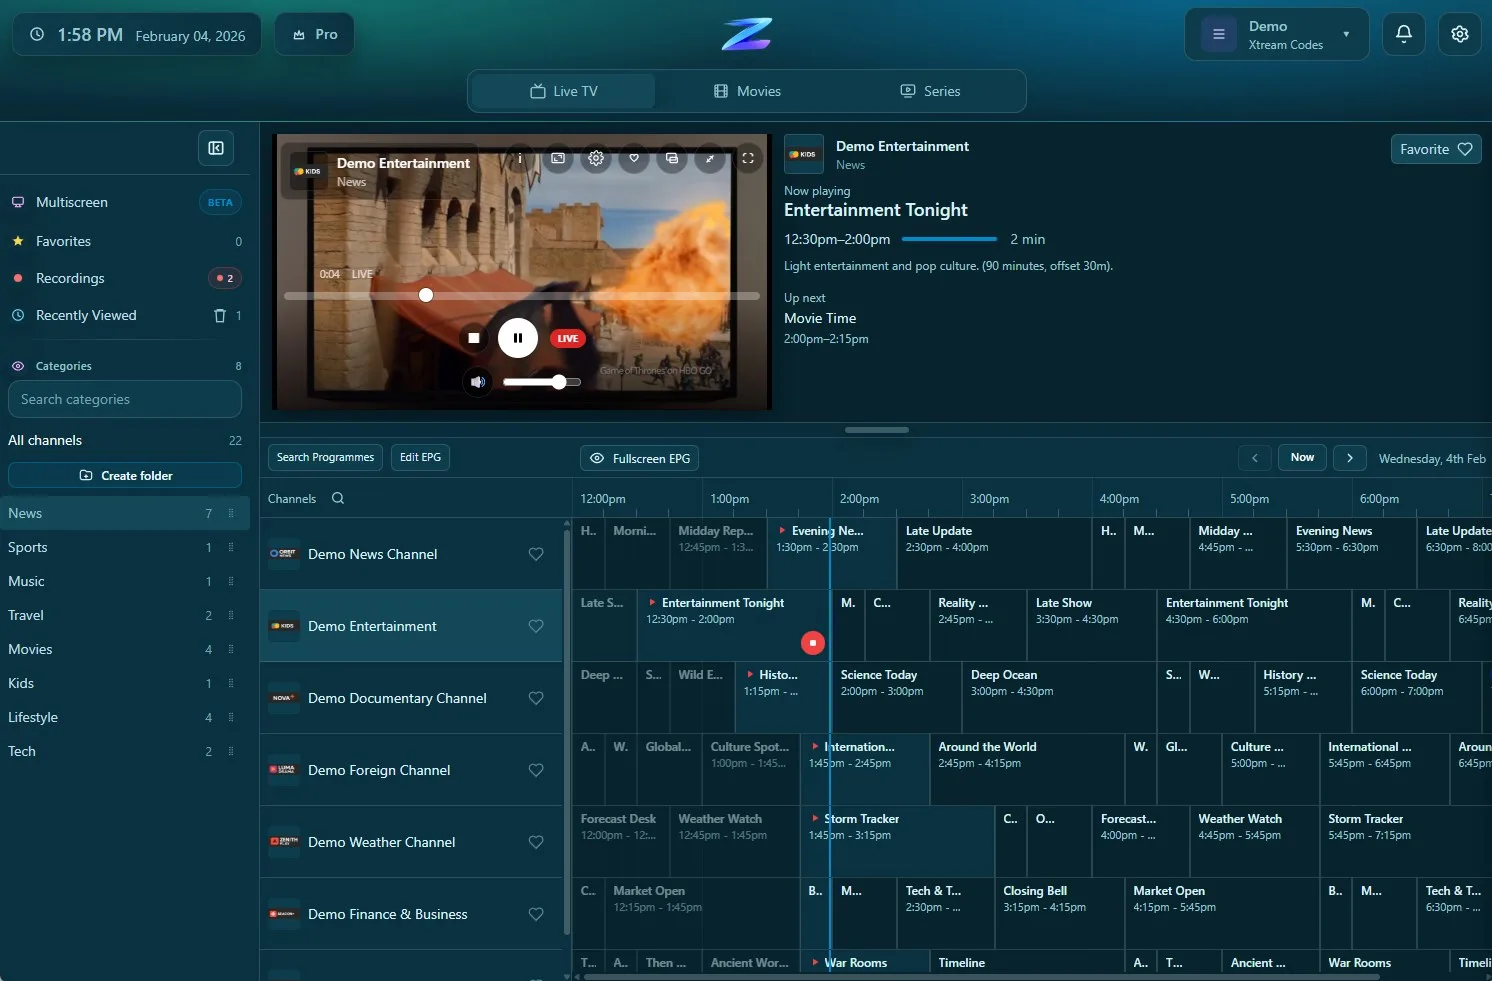Image resolution: width=1492 pixels, height=981 pixels.
Task: Click the Z app logo
Action: [x=746, y=34]
